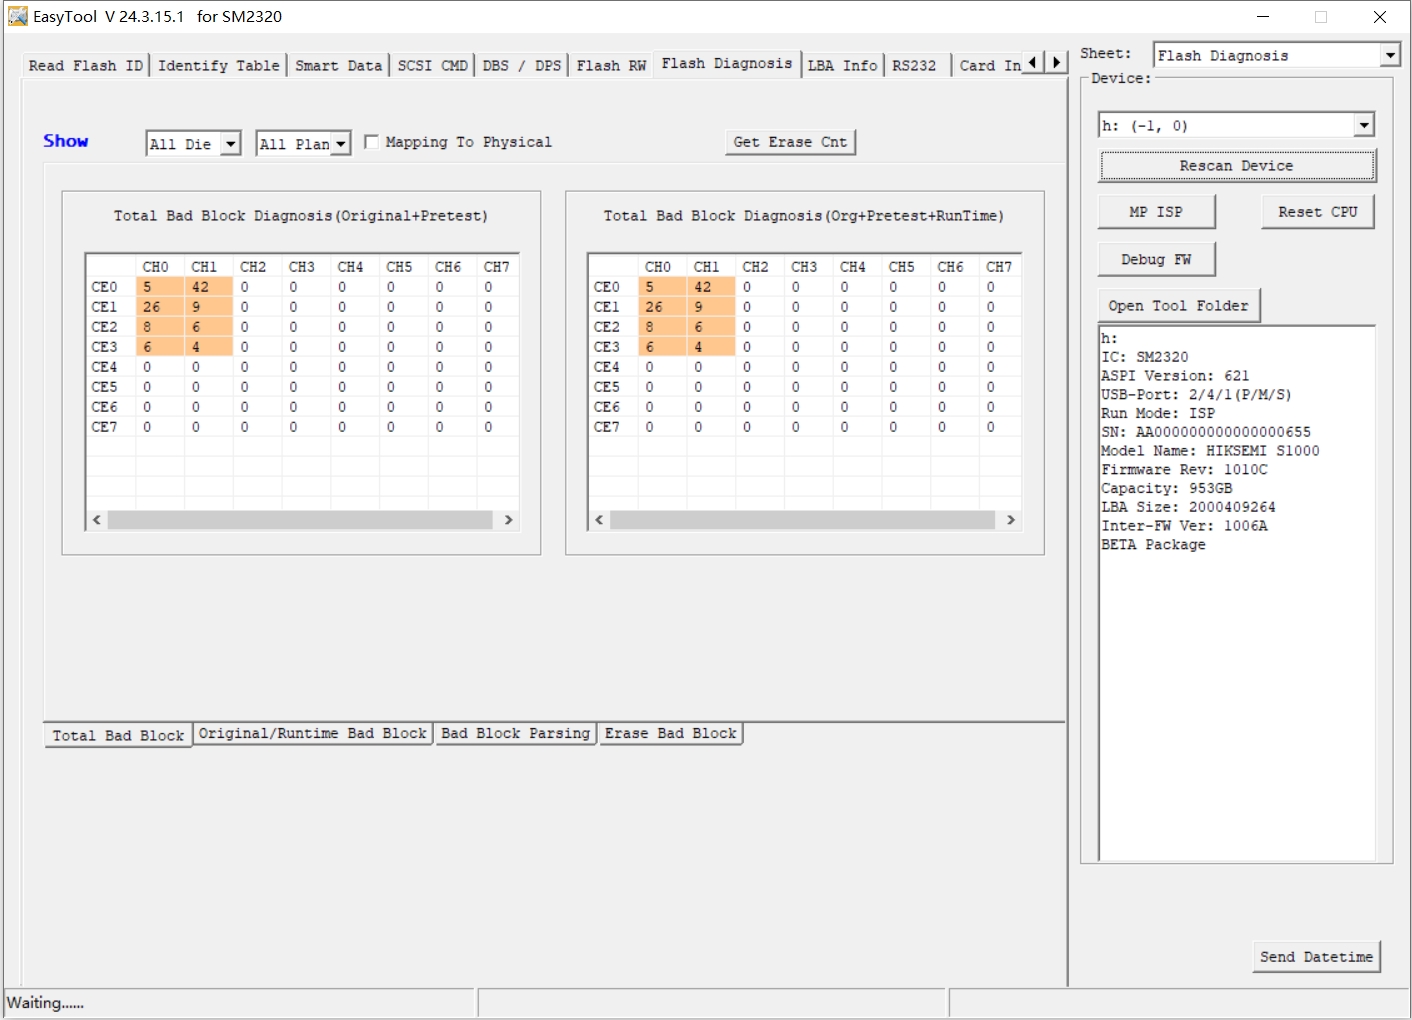
Task: Open the All Plan dropdown
Action: click(341, 144)
